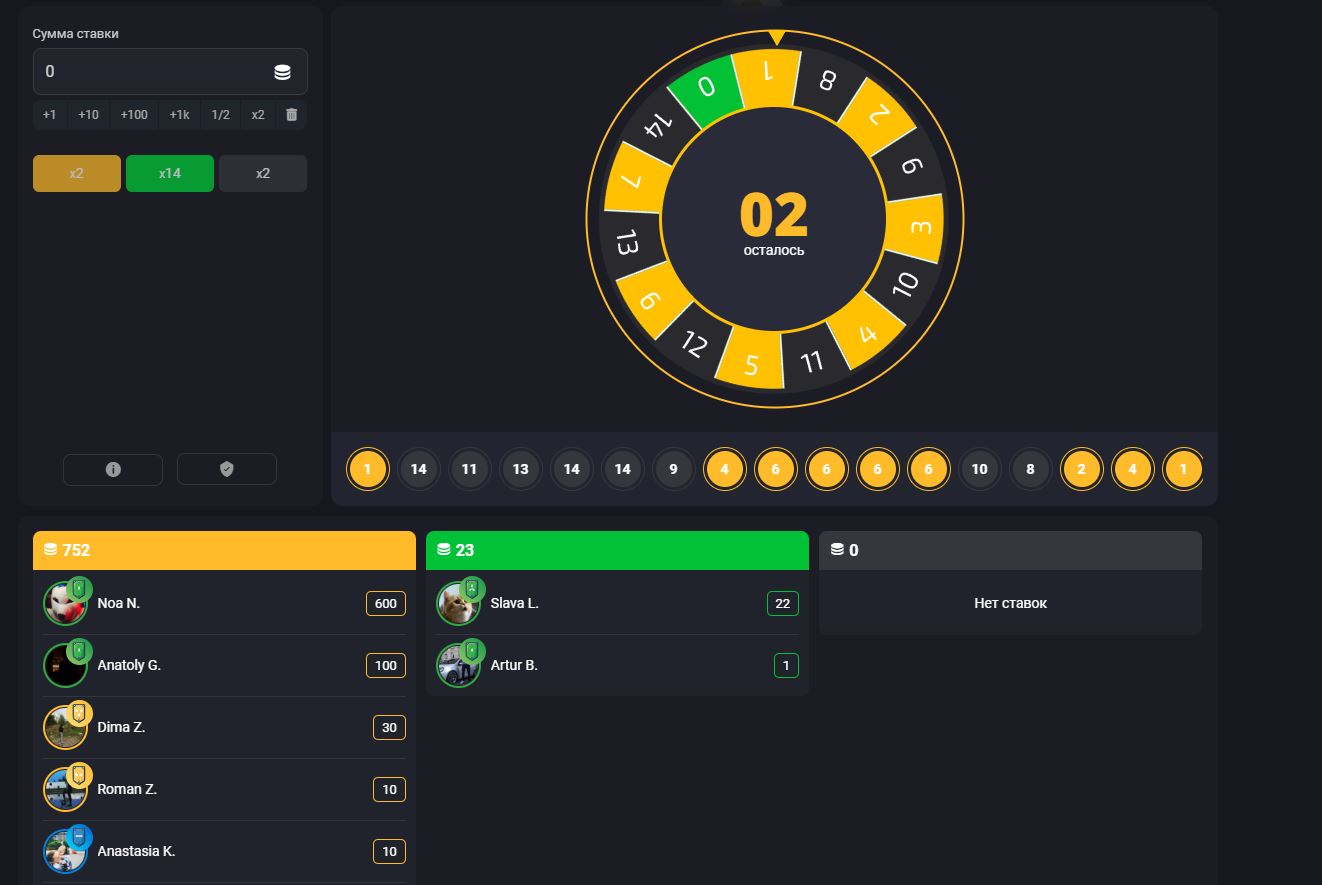Click the coin stack icon in bet field
This screenshot has width=1322, height=885.
[282, 72]
